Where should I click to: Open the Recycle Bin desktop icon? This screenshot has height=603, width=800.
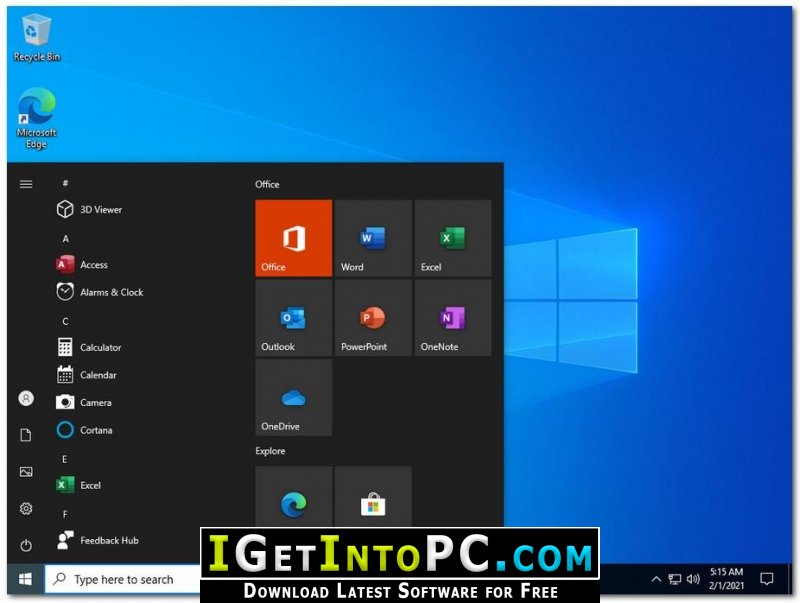(36, 38)
